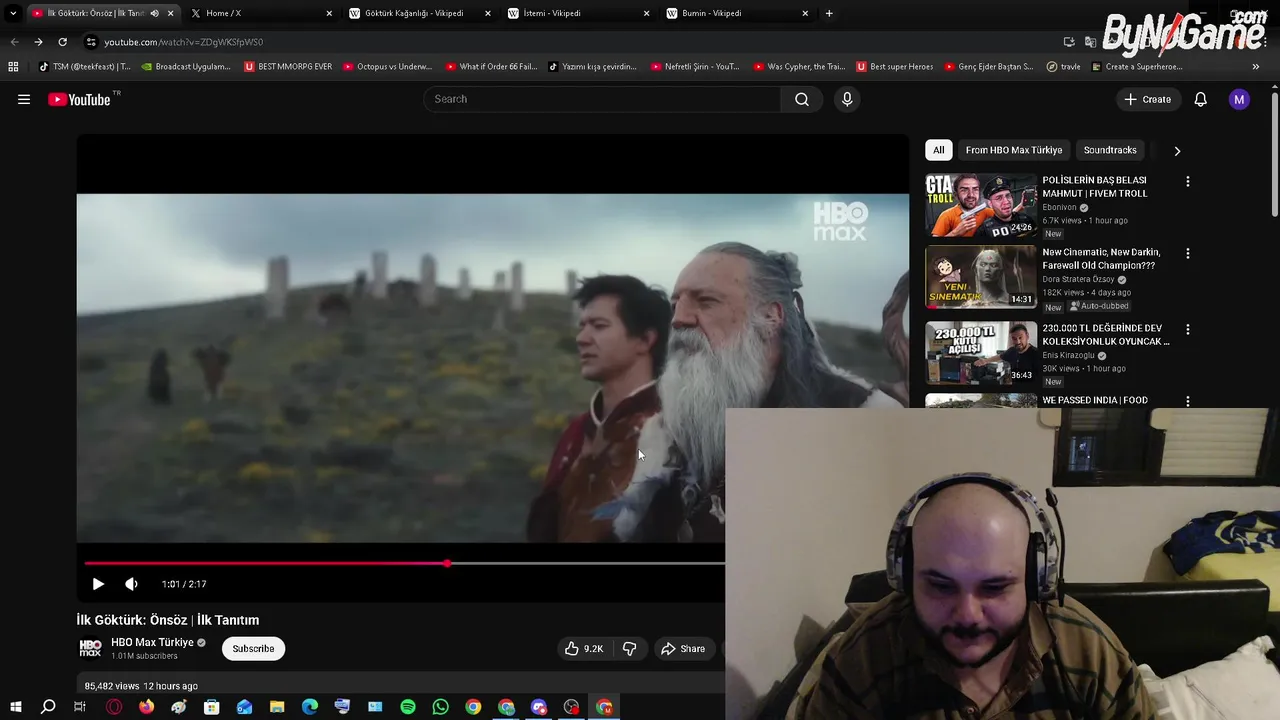Open Windows Start menu
The width and height of the screenshot is (1280, 720).
click(16, 707)
